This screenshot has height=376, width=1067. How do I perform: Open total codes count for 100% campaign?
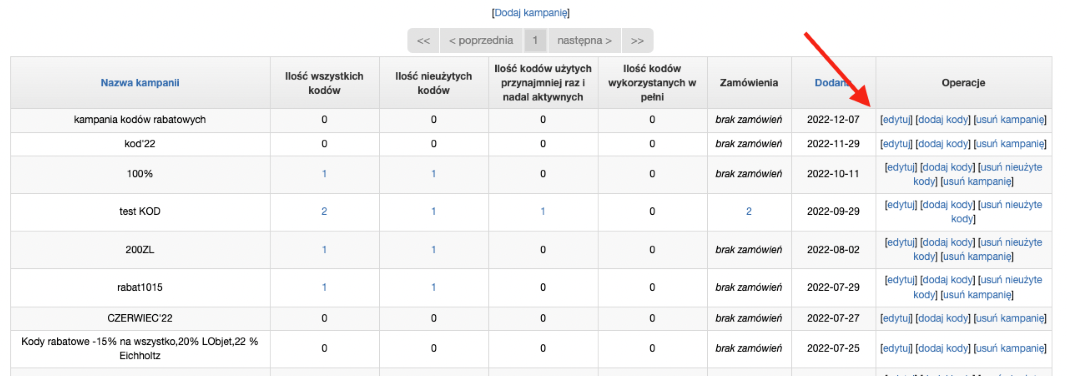[324, 173]
